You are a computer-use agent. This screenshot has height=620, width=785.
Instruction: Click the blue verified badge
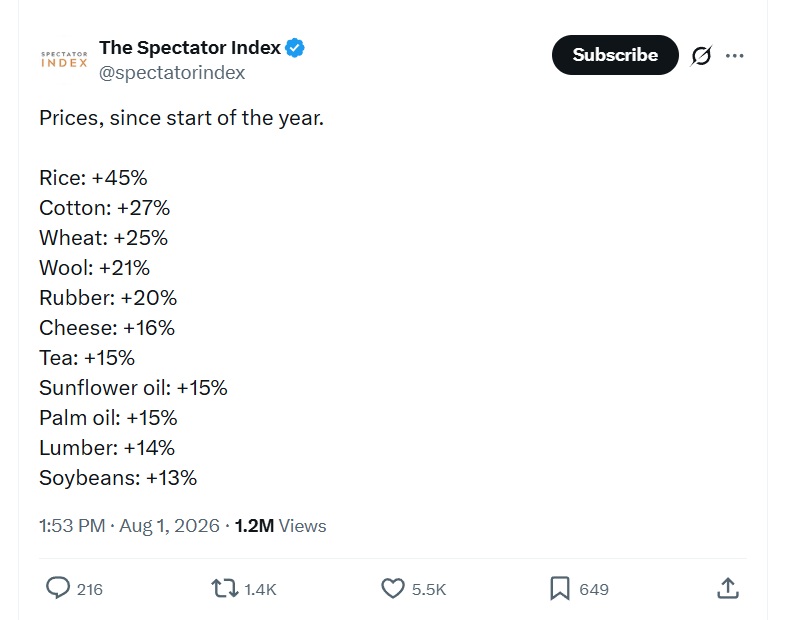294,48
